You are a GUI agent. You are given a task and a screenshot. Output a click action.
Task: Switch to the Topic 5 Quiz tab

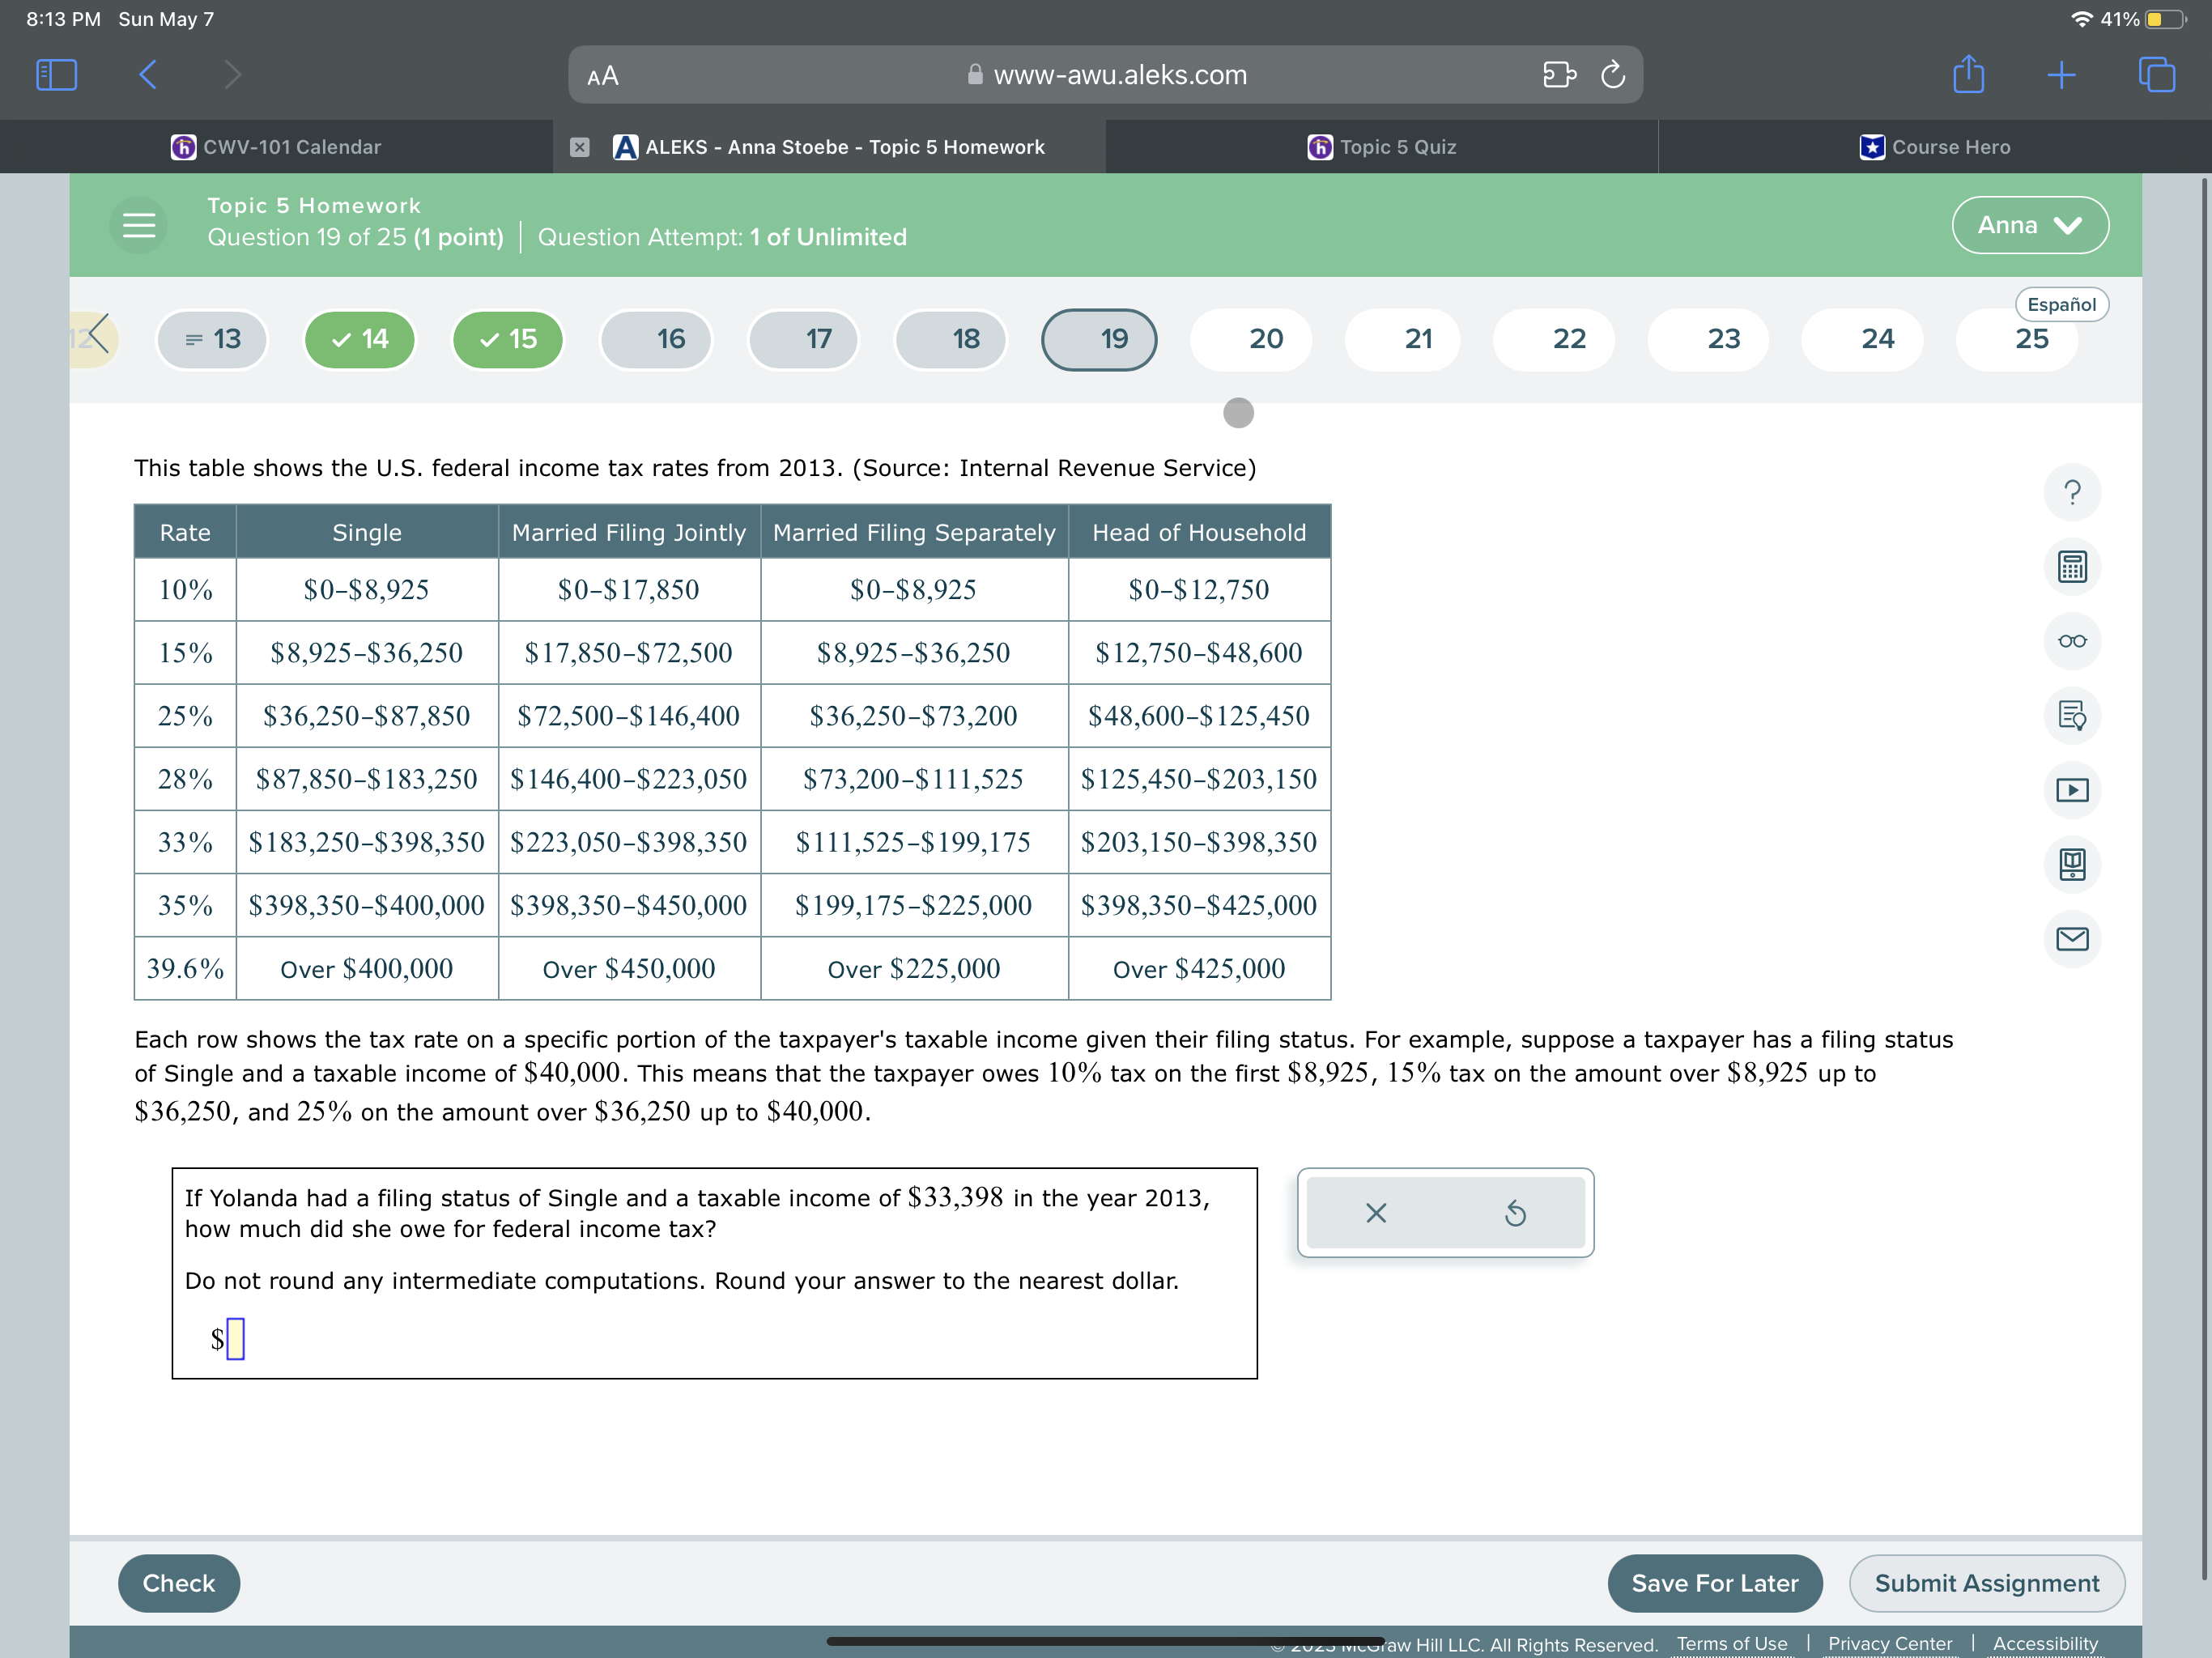coord(1381,147)
